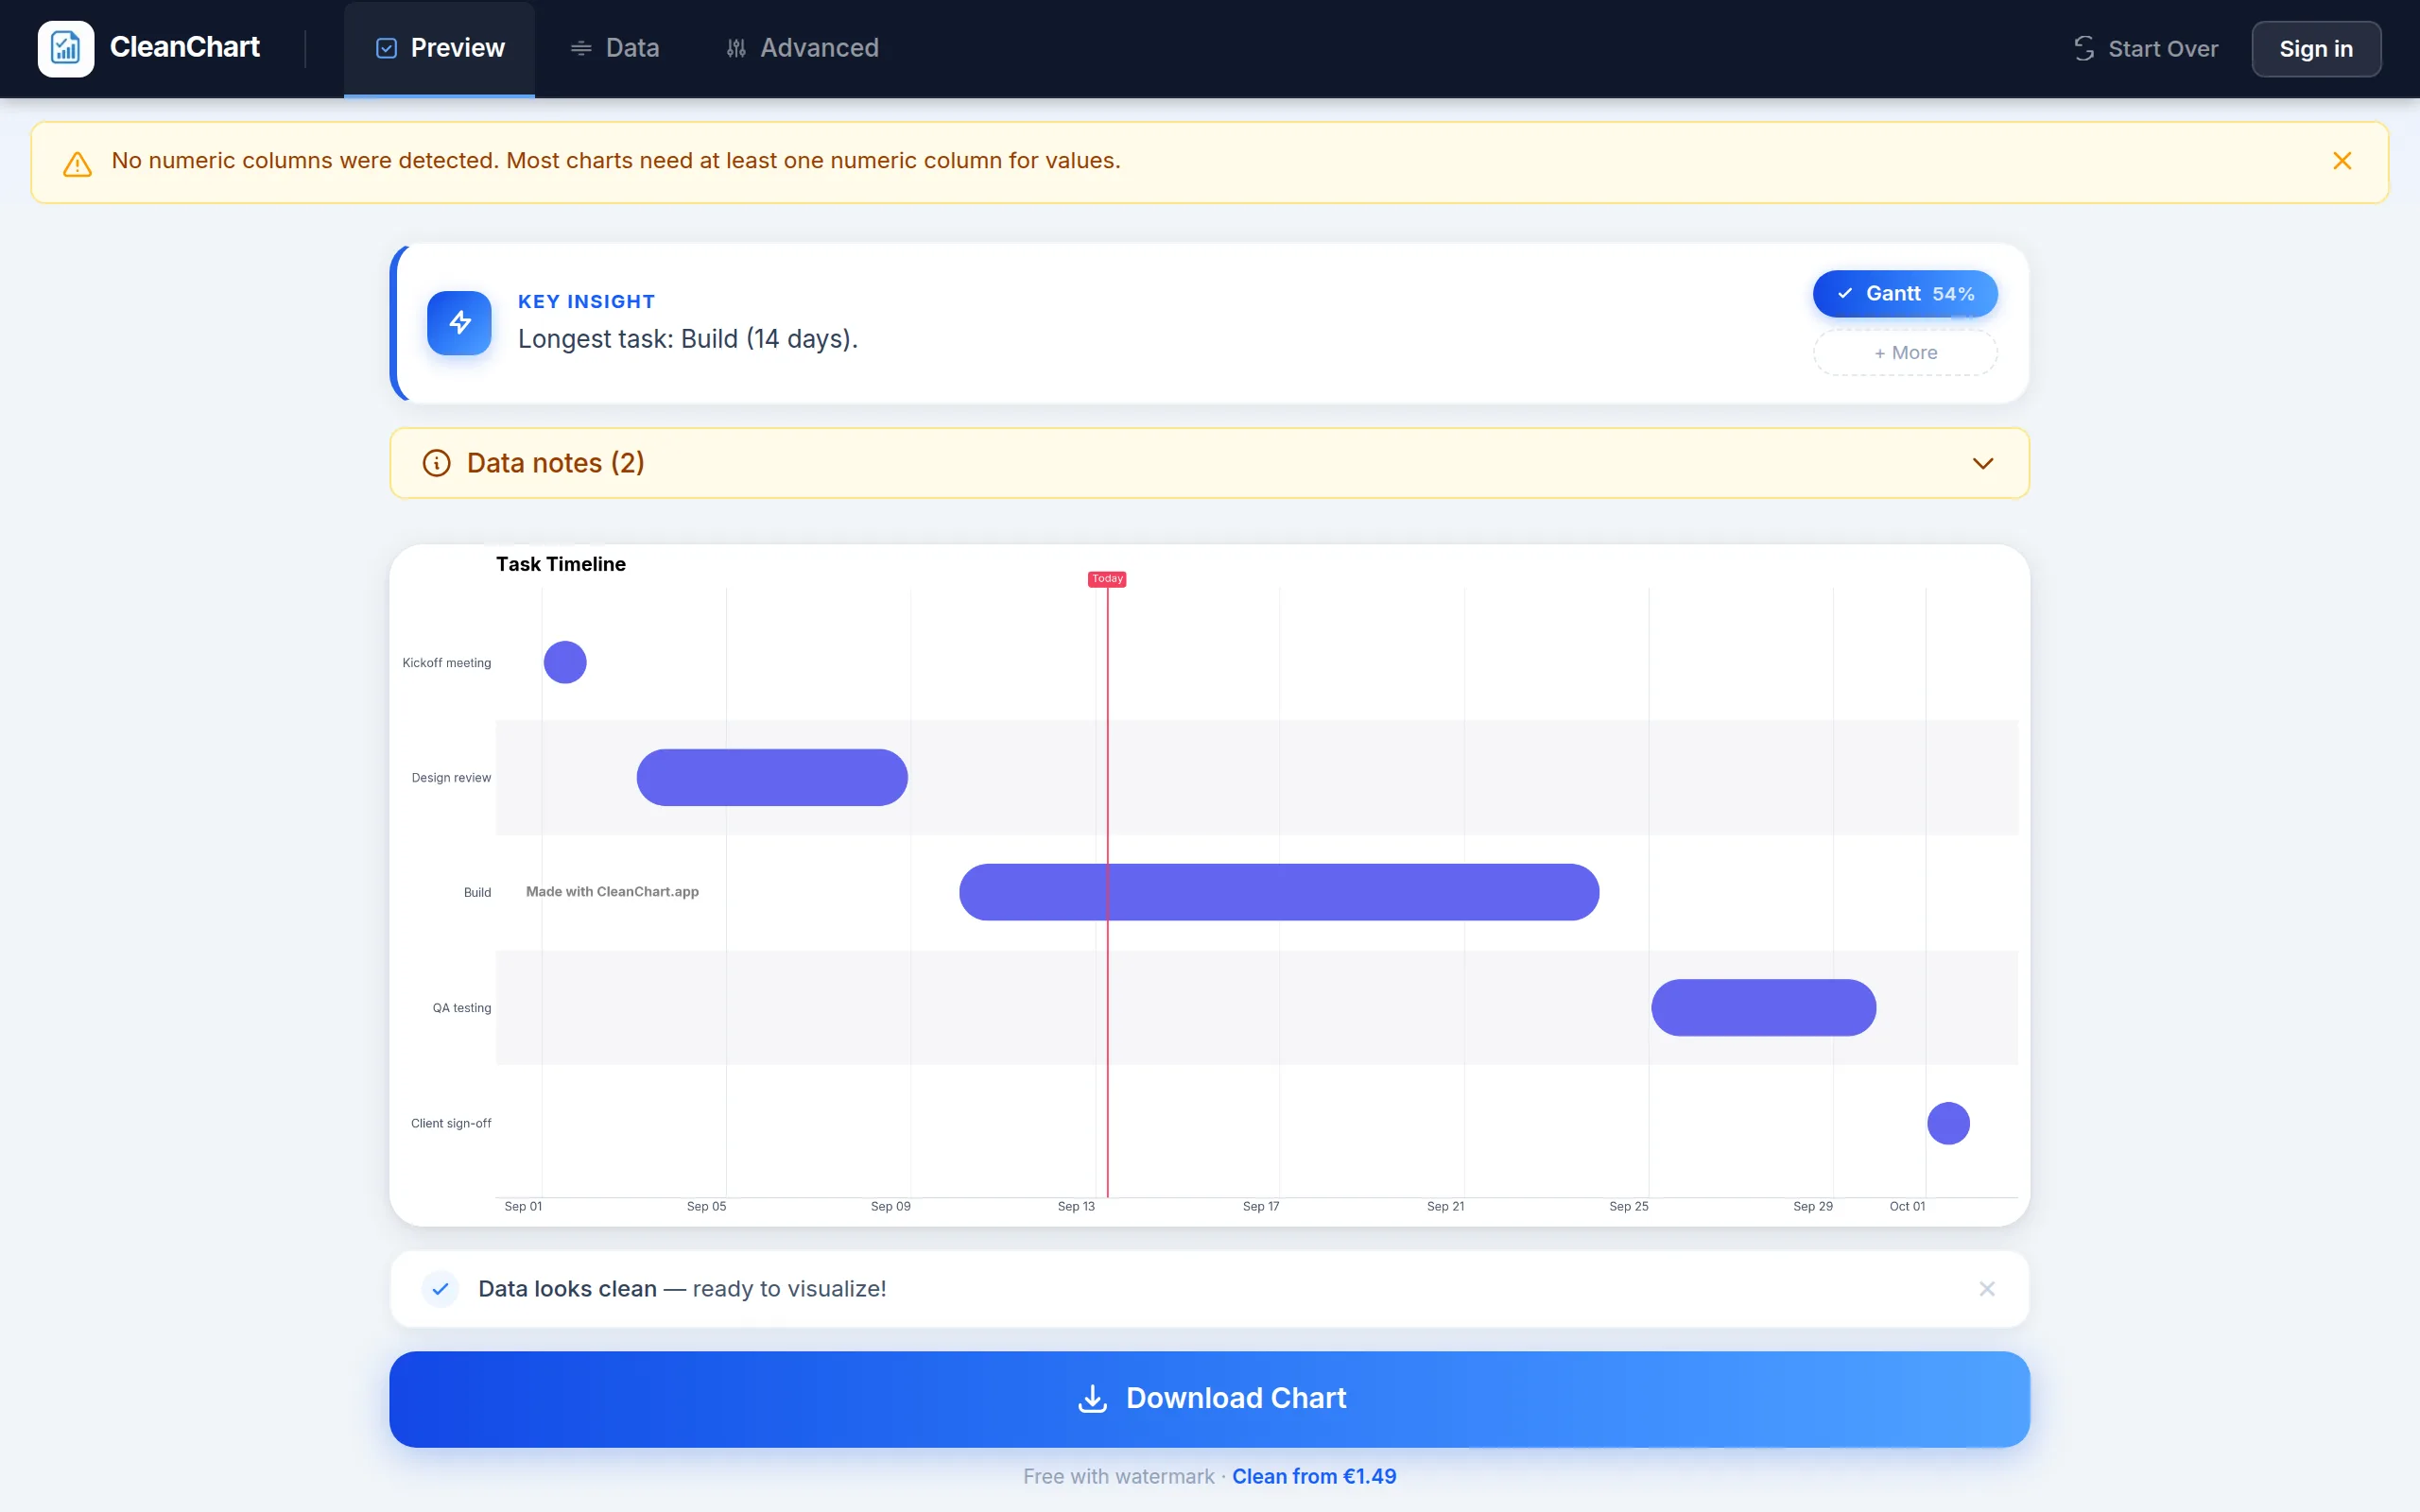The image size is (2420, 1512).
Task: Click the Sep 25 axis label
Action: pyautogui.click(x=1629, y=1207)
